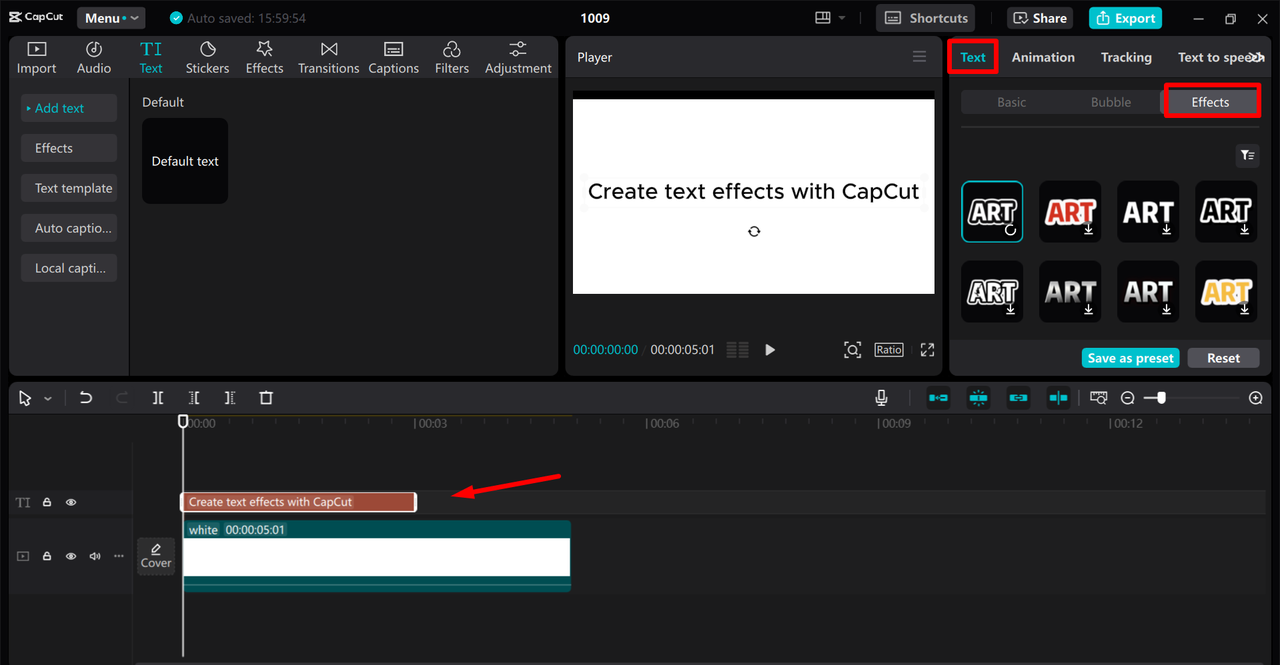The width and height of the screenshot is (1280, 665).
Task: Toggle visibility eye of the video track
Action: coord(71,556)
